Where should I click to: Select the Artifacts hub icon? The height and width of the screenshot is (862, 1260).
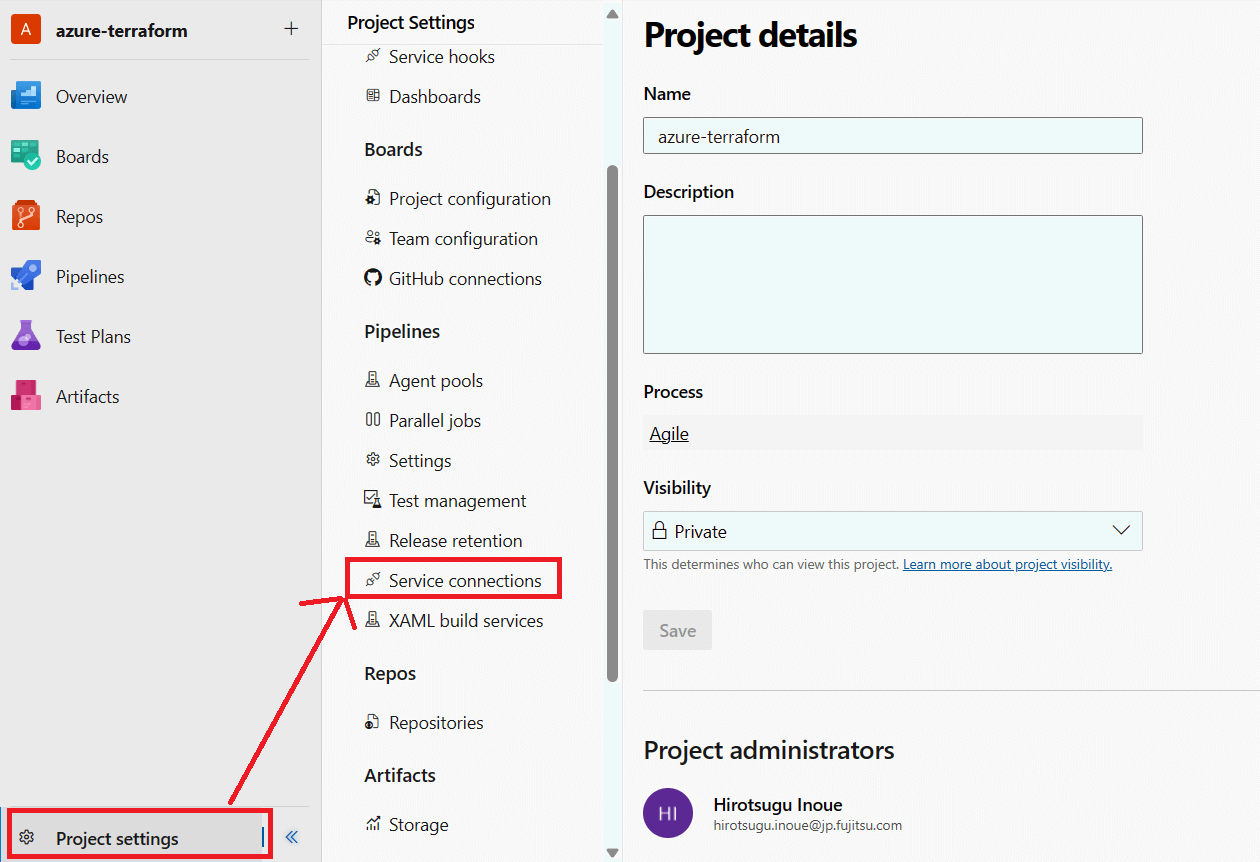(x=27, y=396)
